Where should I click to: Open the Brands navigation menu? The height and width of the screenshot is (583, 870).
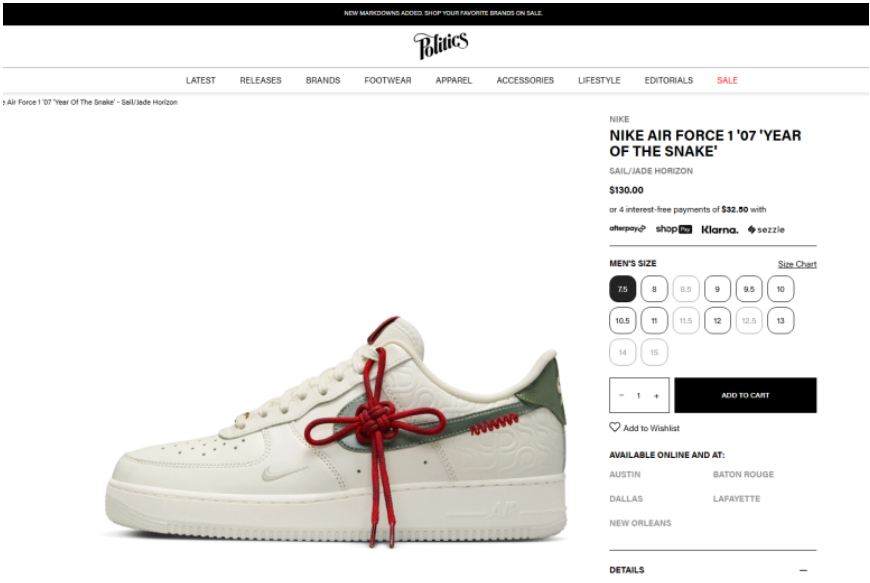(x=323, y=80)
